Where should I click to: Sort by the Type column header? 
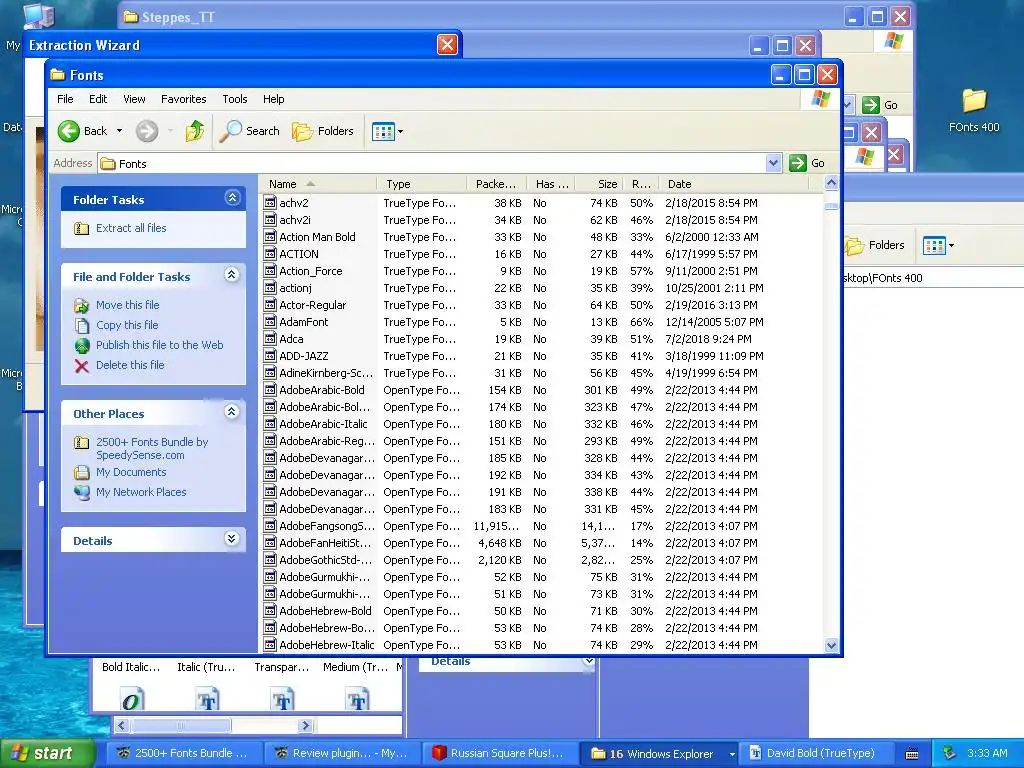pos(421,184)
